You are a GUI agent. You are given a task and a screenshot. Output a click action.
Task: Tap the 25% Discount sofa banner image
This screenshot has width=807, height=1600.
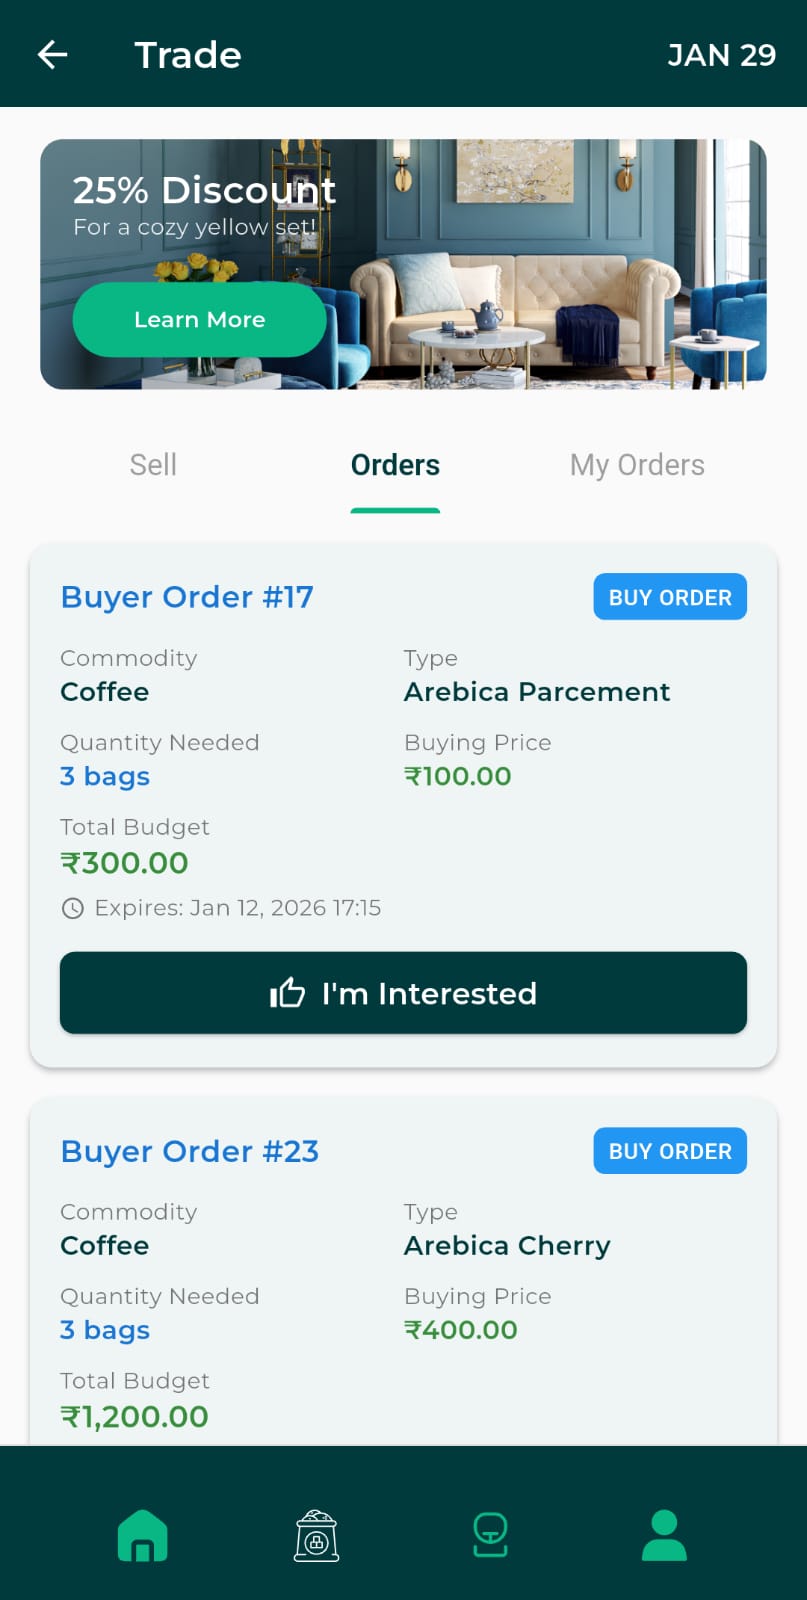tap(540, 265)
